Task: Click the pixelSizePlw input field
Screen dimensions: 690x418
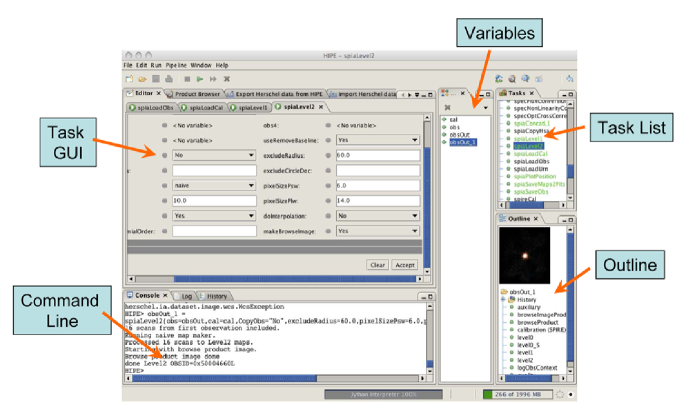Action: pyautogui.click(x=377, y=200)
